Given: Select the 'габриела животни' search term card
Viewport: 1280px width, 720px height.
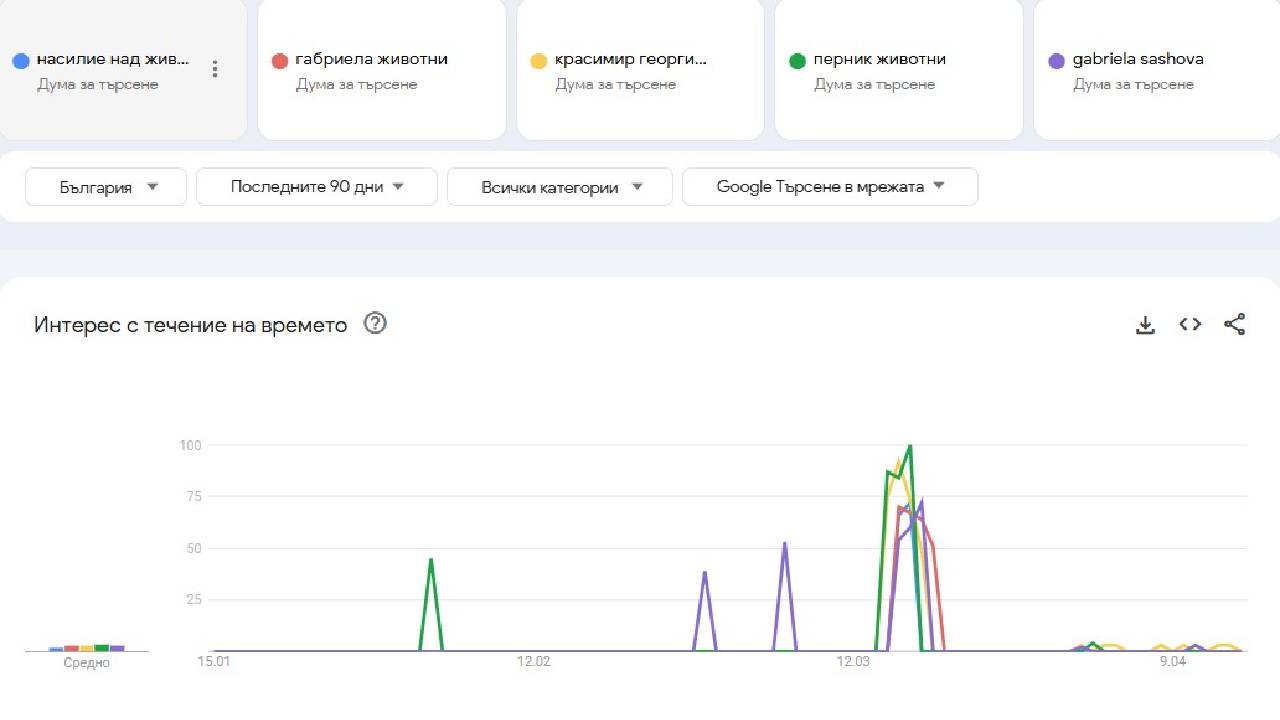Looking at the screenshot, I should tap(380, 70).
